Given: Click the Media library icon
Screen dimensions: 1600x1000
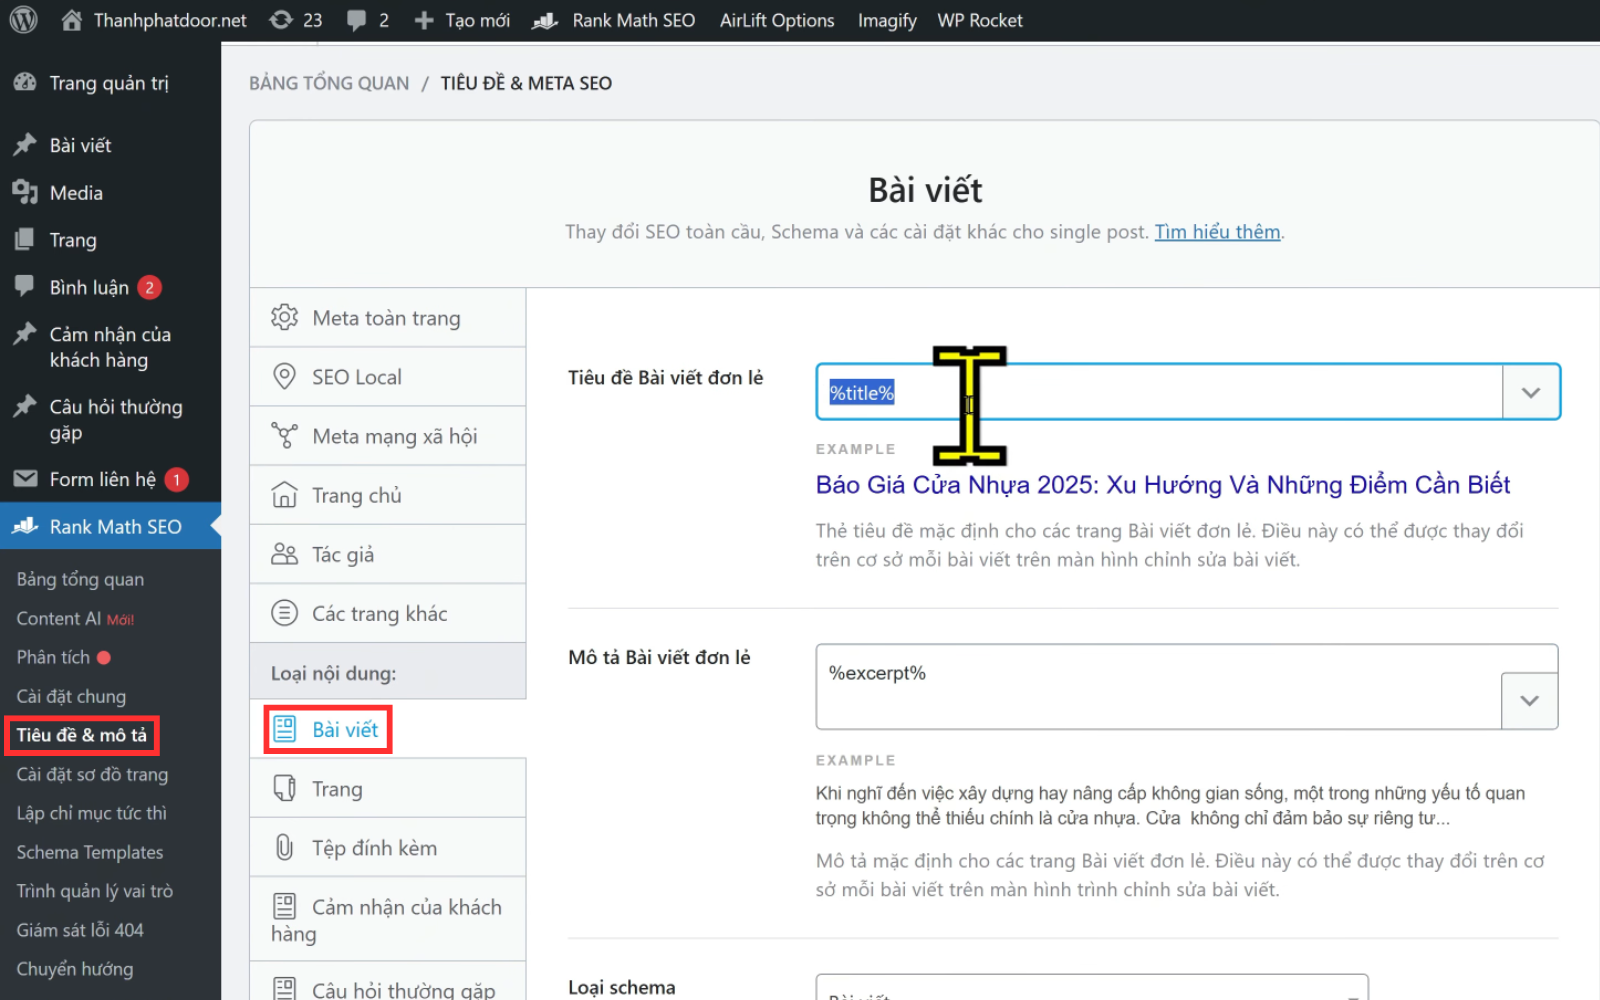Looking at the screenshot, I should tap(25, 192).
